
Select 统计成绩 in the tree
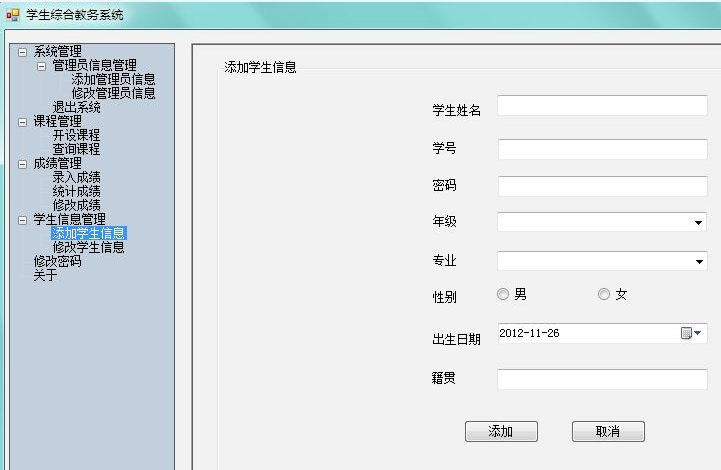[x=76, y=191]
